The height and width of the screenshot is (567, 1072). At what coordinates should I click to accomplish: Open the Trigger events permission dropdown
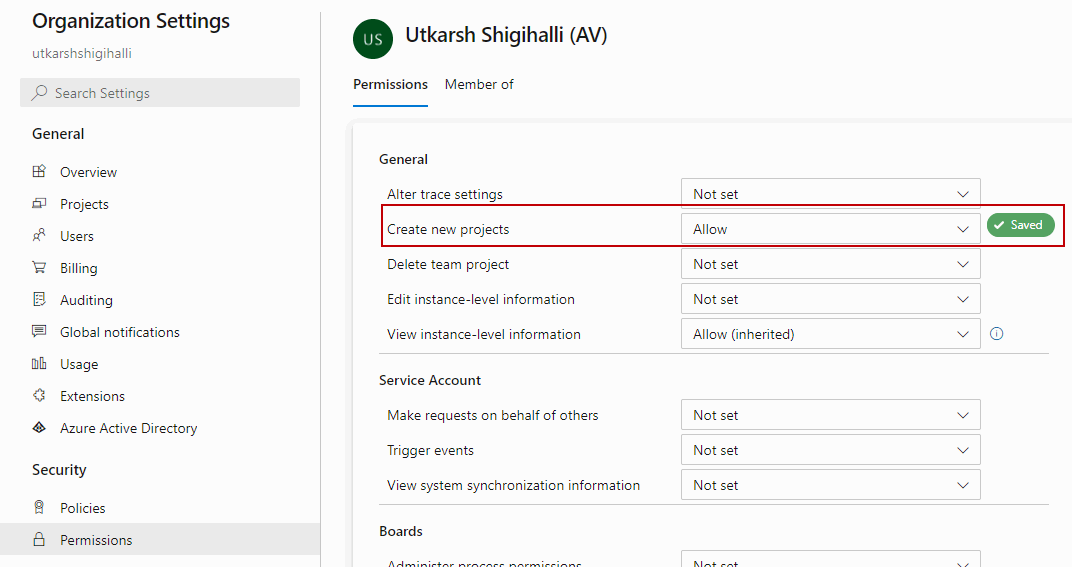[x=830, y=450]
